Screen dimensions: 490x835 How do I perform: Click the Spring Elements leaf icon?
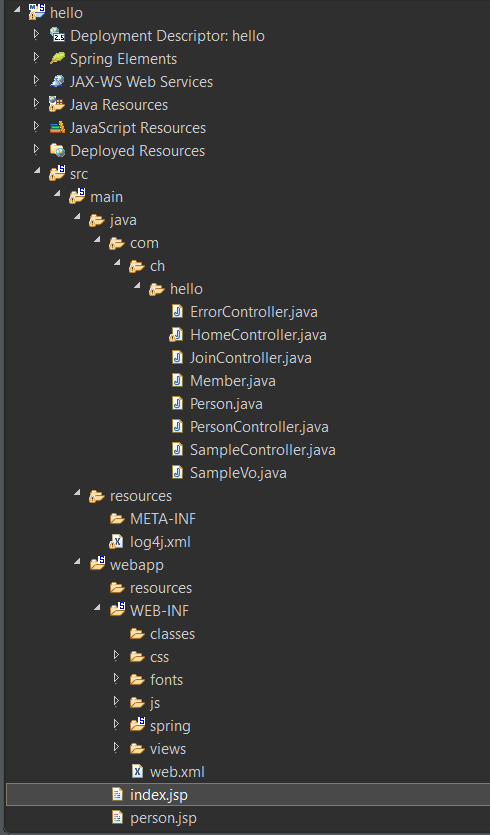pos(57,58)
